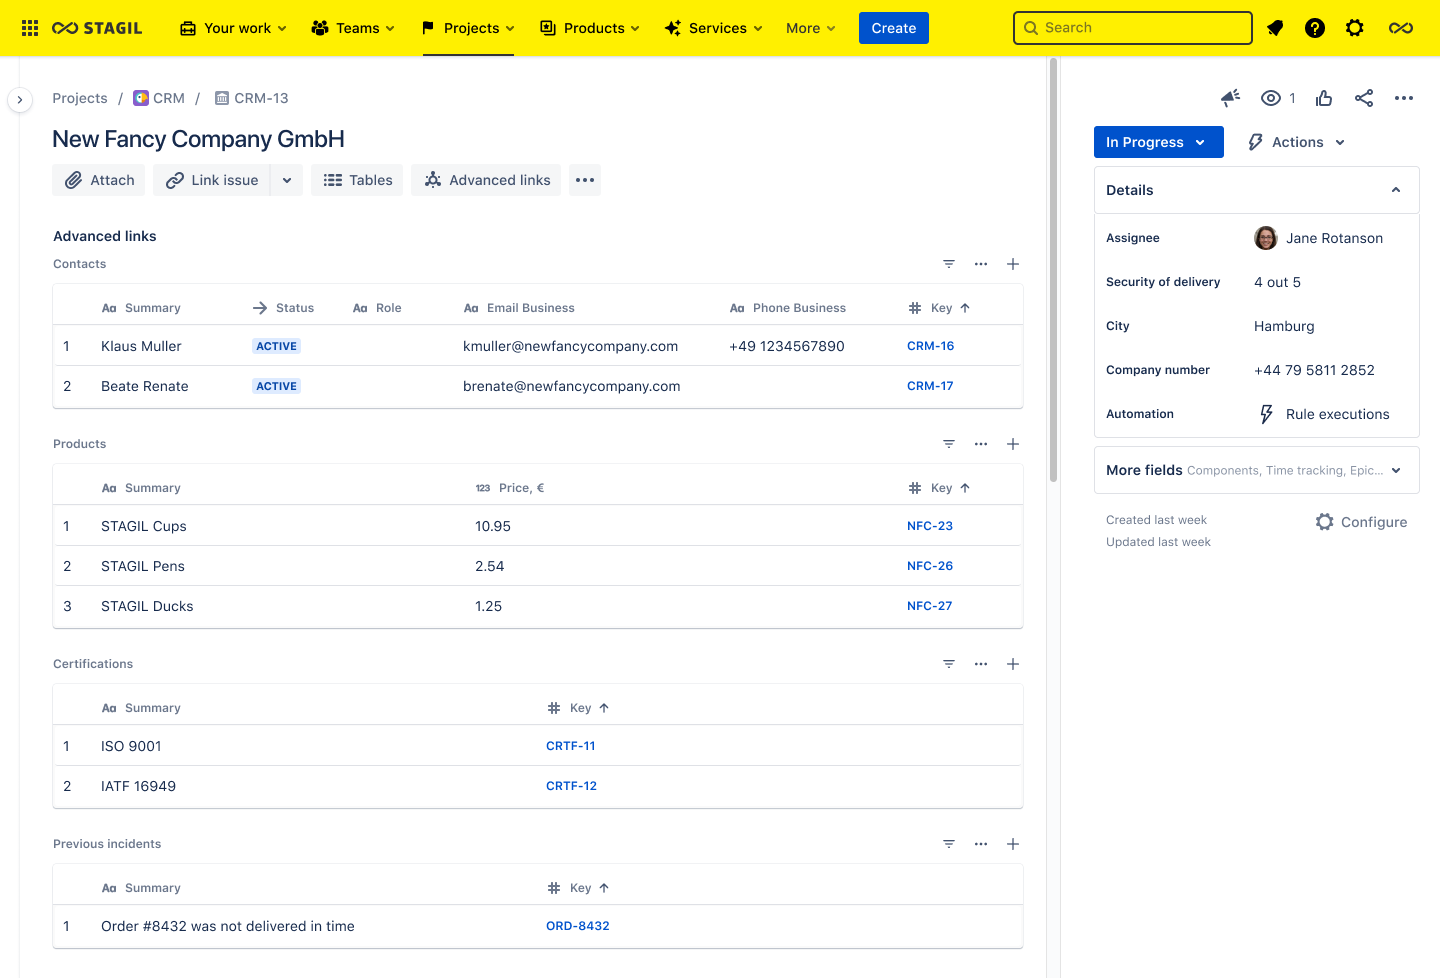Open the Projects menu
Screen dimensions: 1440x978
468,28
